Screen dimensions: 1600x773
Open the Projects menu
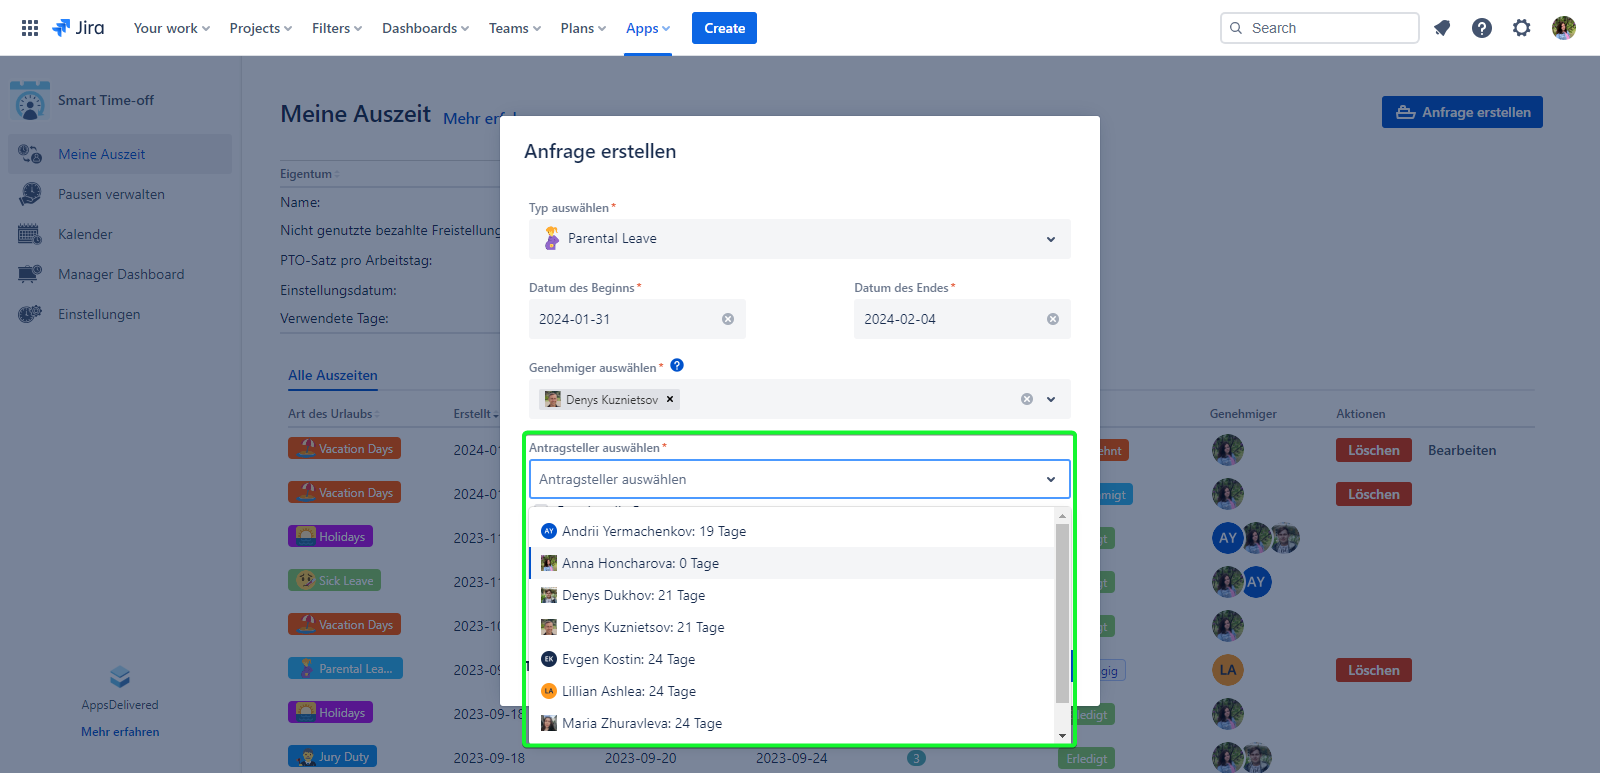(260, 28)
